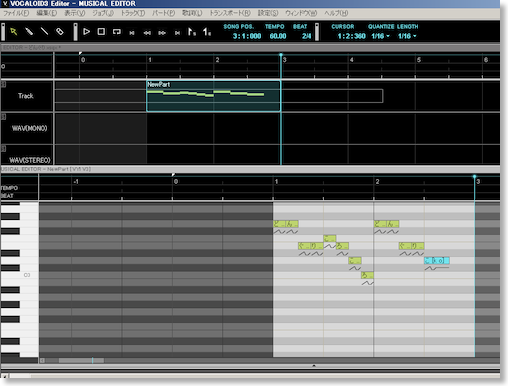Select the ど note at start of measure 2

pos(380,224)
